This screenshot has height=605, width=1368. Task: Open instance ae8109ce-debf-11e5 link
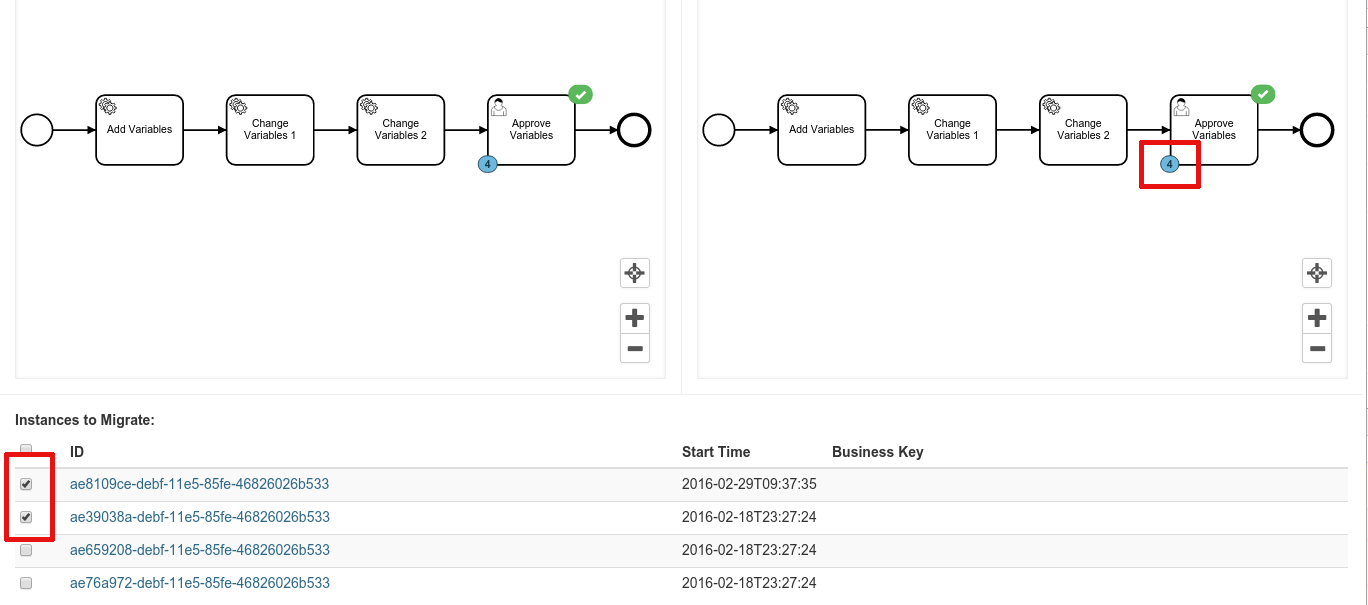(x=199, y=484)
